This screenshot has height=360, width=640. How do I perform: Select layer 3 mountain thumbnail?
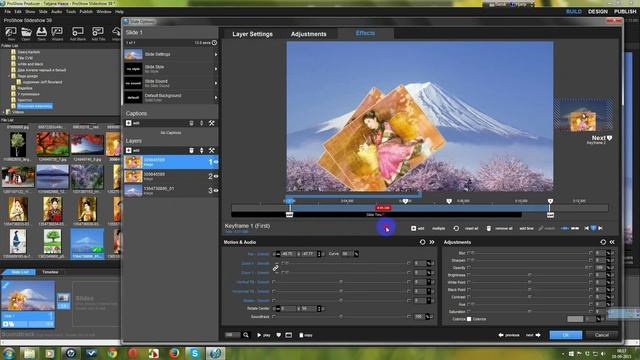click(133, 191)
